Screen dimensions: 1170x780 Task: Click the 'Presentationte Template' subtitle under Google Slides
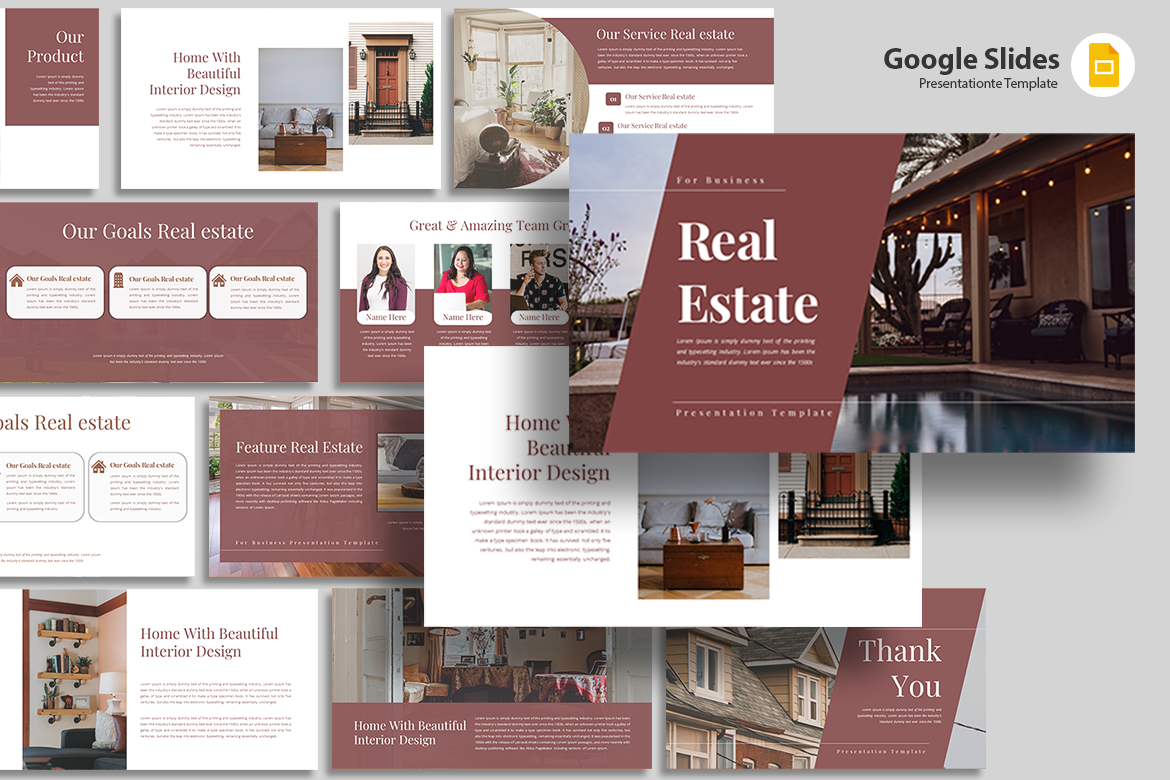pyautogui.click(x=988, y=84)
